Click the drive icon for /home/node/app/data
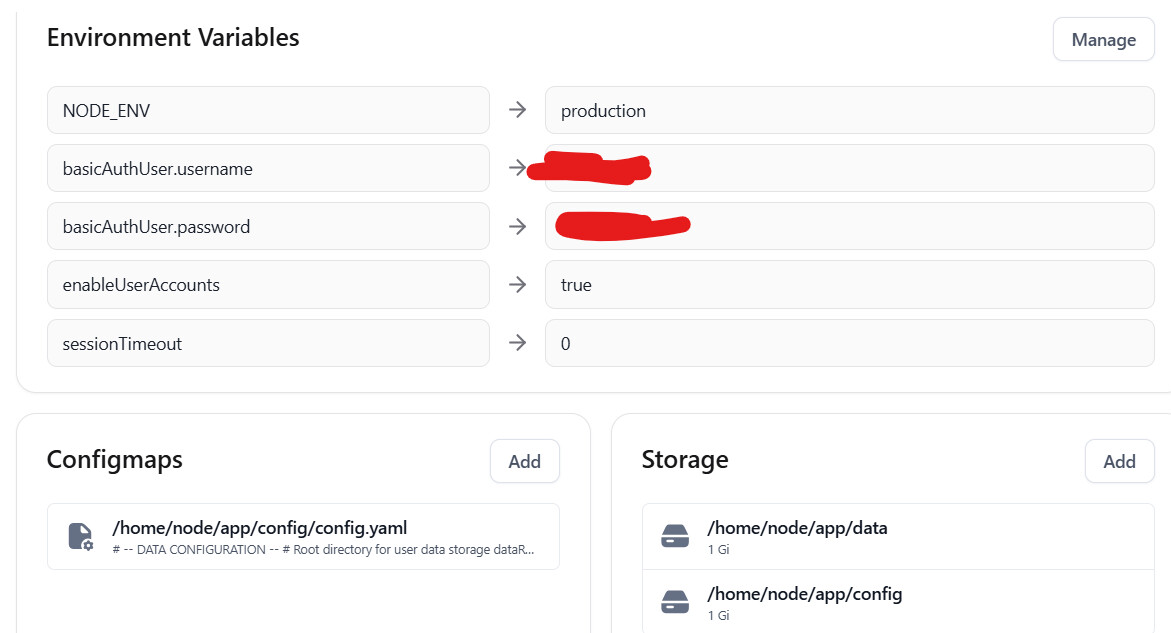 click(x=675, y=536)
